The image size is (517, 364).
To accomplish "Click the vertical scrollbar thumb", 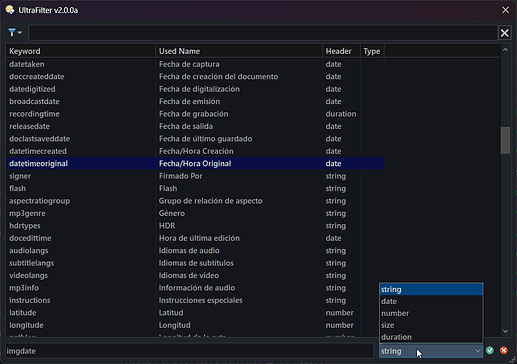I will pos(505,140).
